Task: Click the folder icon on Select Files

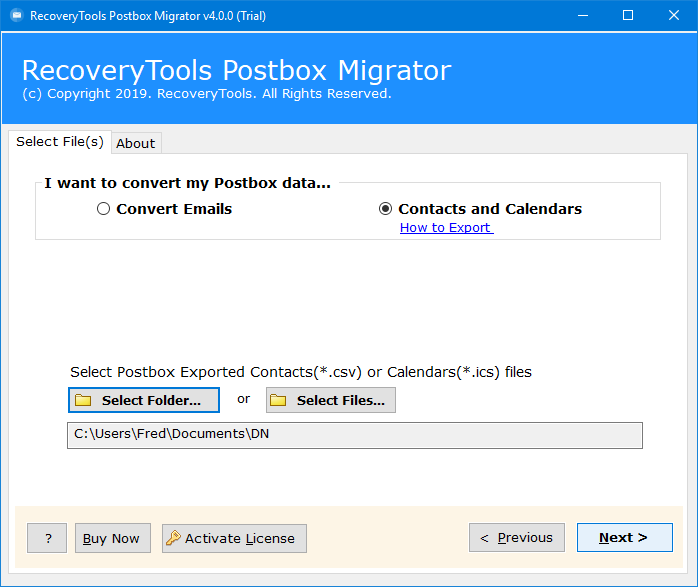Action: (x=278, y=400)
